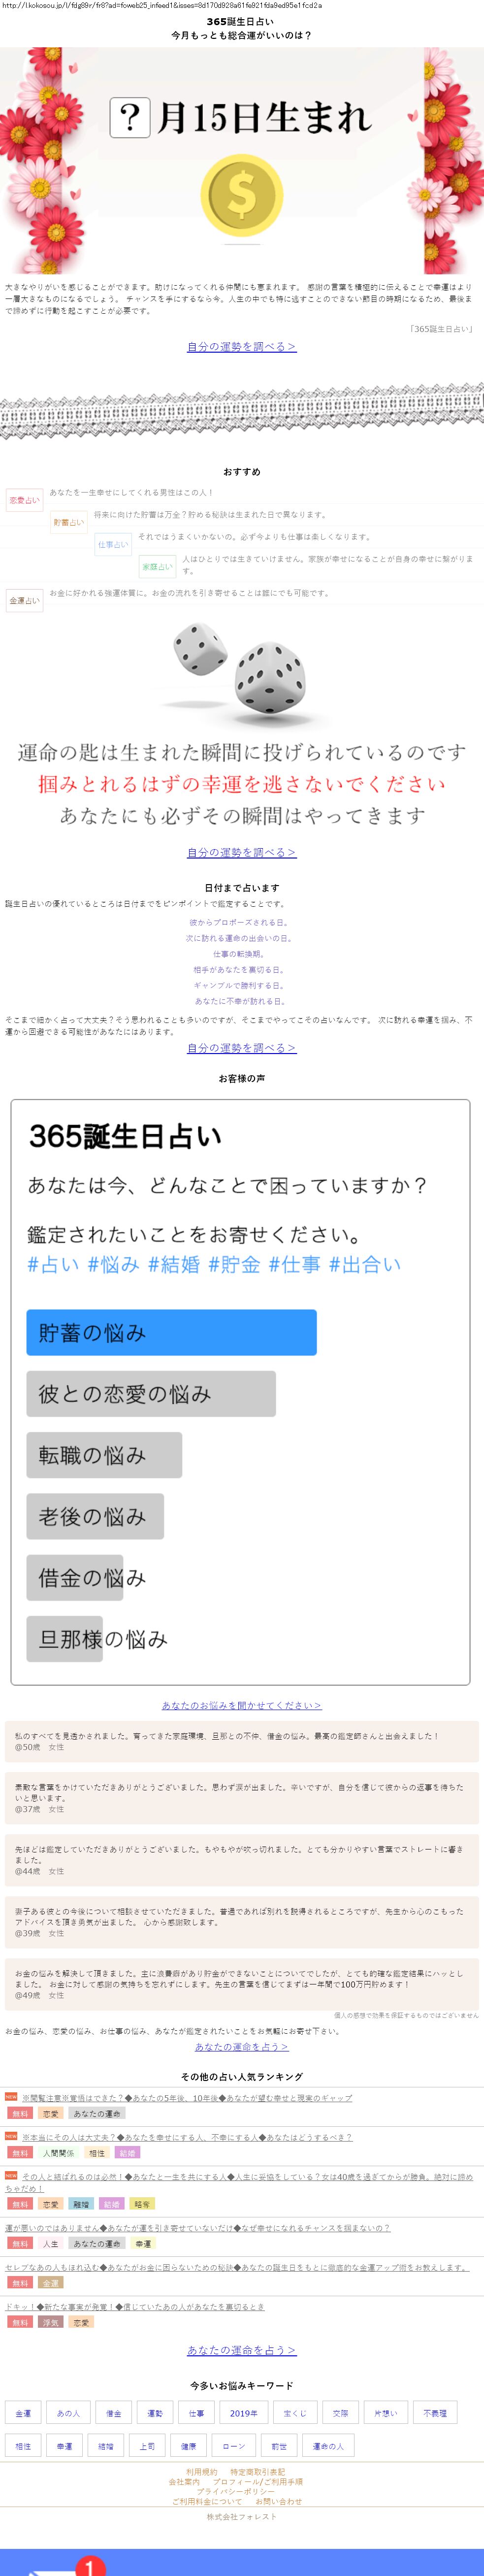
Task: Select the 転職の悩み option
Action: pyautogui.click(x=104, y=1454)
